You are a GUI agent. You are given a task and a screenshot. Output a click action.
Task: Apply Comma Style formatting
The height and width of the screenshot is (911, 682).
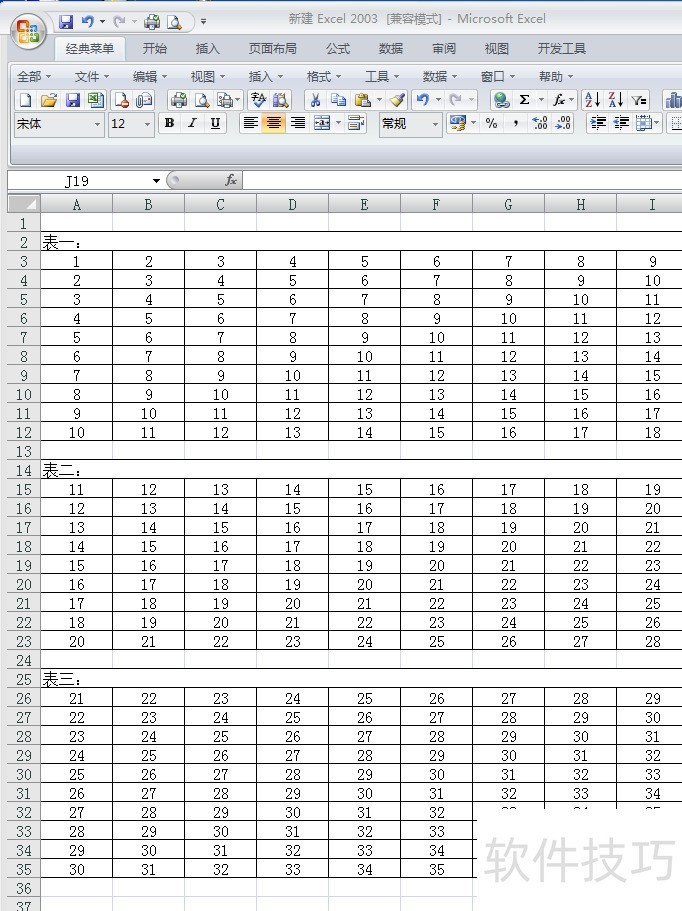(x=515, y=123)
